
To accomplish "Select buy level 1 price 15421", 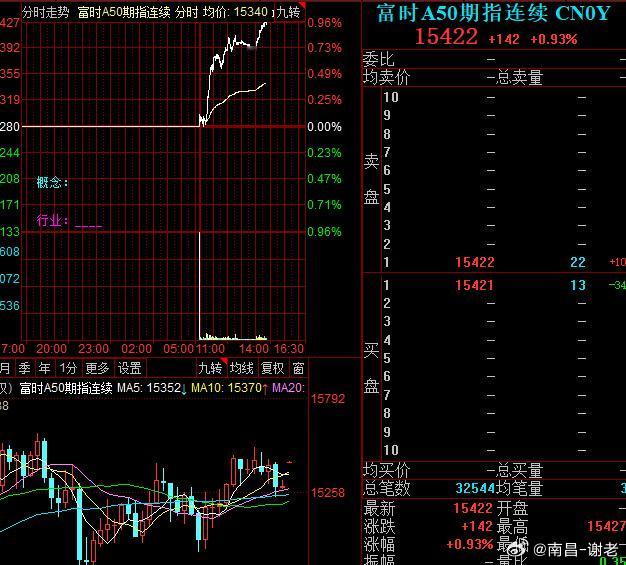I will click(474, 285).
